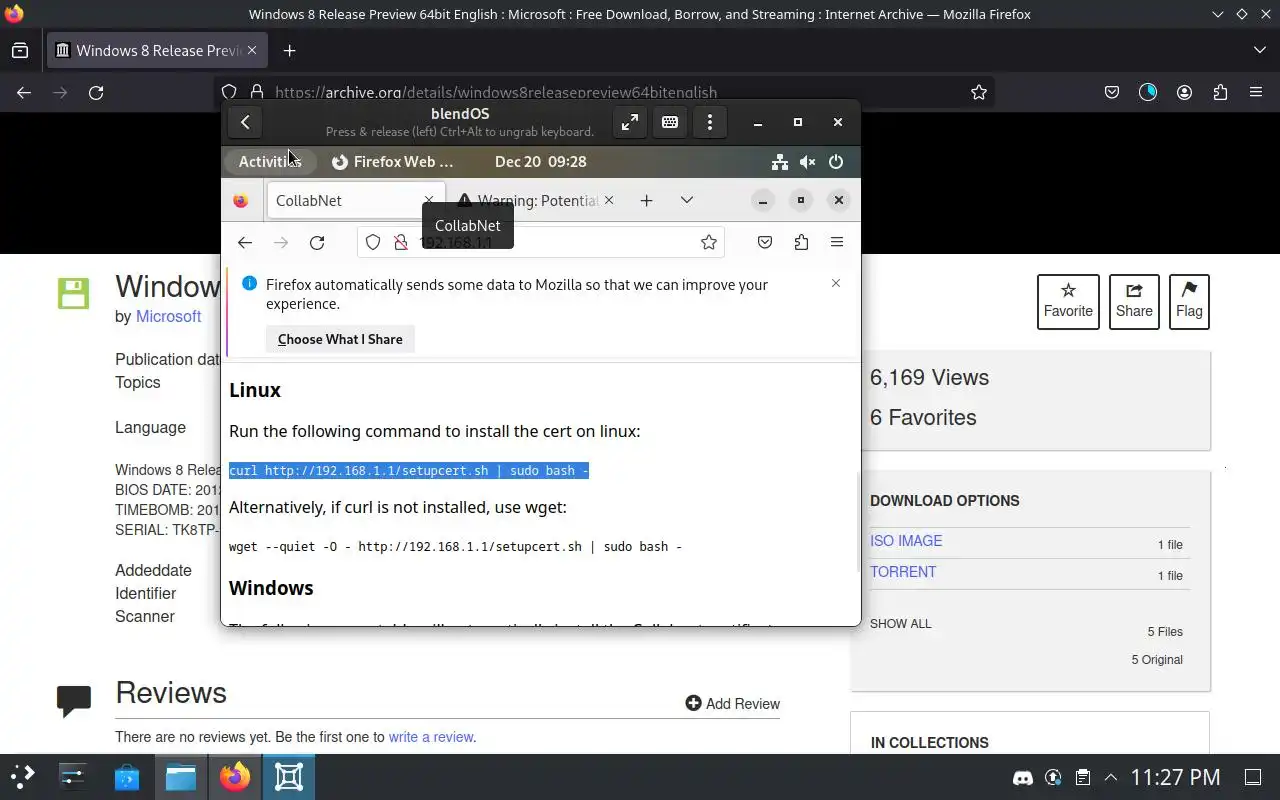The height and width of the screenshot is (800, 1280).
Task: Click the tracking protection shield in guest address bar
Action: pyautogui.click(x=373, y=242)
